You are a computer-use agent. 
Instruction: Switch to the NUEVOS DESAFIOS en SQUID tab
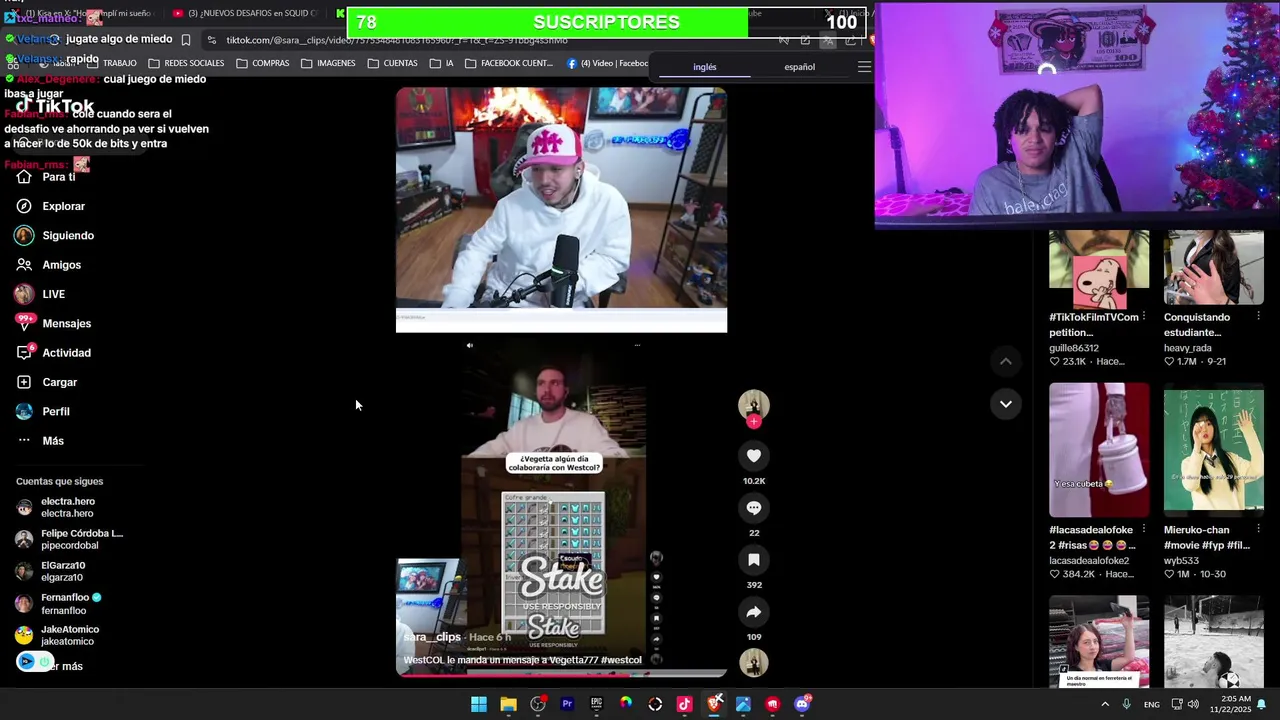[245, 13]
